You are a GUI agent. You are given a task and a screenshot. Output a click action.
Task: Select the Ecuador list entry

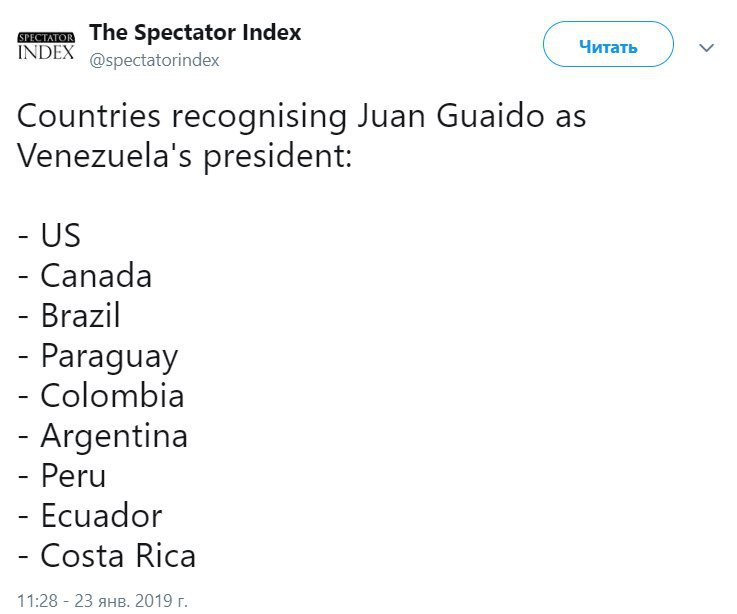(102, 516)
